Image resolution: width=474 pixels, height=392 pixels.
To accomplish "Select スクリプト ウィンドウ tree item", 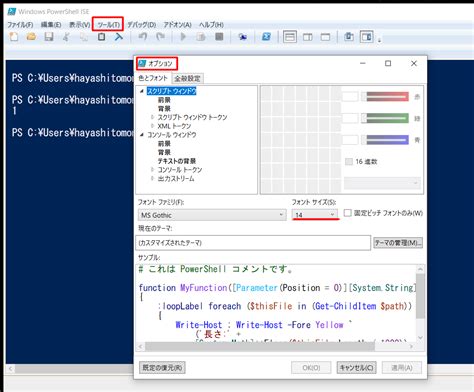I will point(172,91).
